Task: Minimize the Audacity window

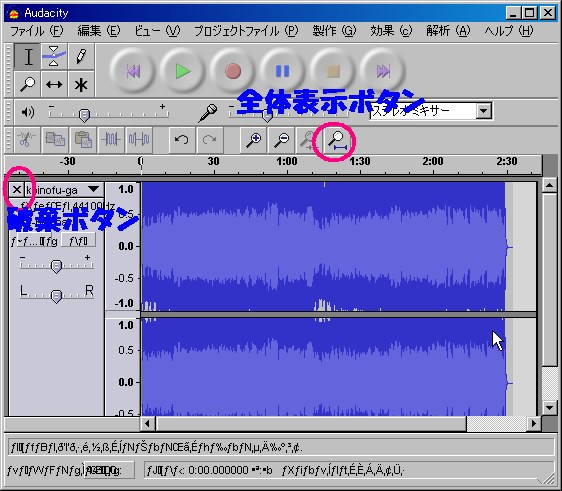Action: pyautogui.click(x=513, y=13)
